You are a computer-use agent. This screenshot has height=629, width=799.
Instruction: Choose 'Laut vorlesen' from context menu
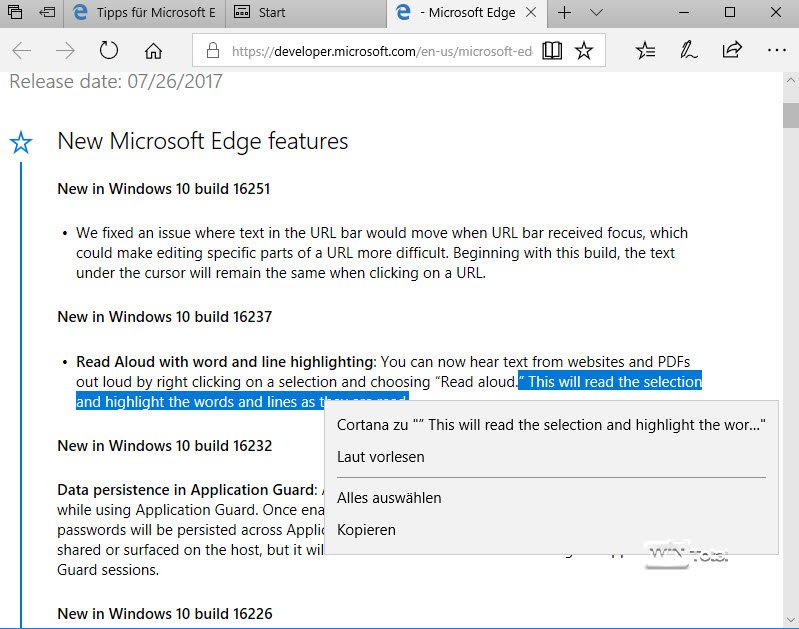381,457
